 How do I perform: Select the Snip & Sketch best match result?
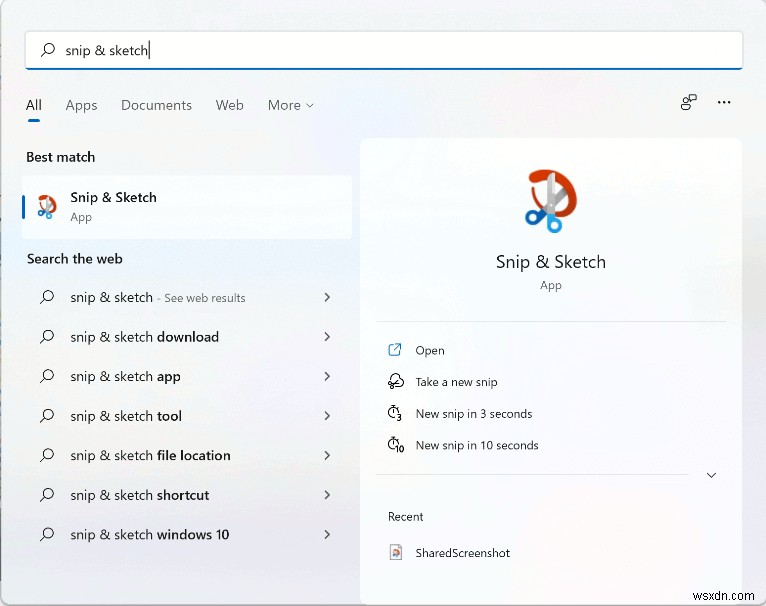187,207
